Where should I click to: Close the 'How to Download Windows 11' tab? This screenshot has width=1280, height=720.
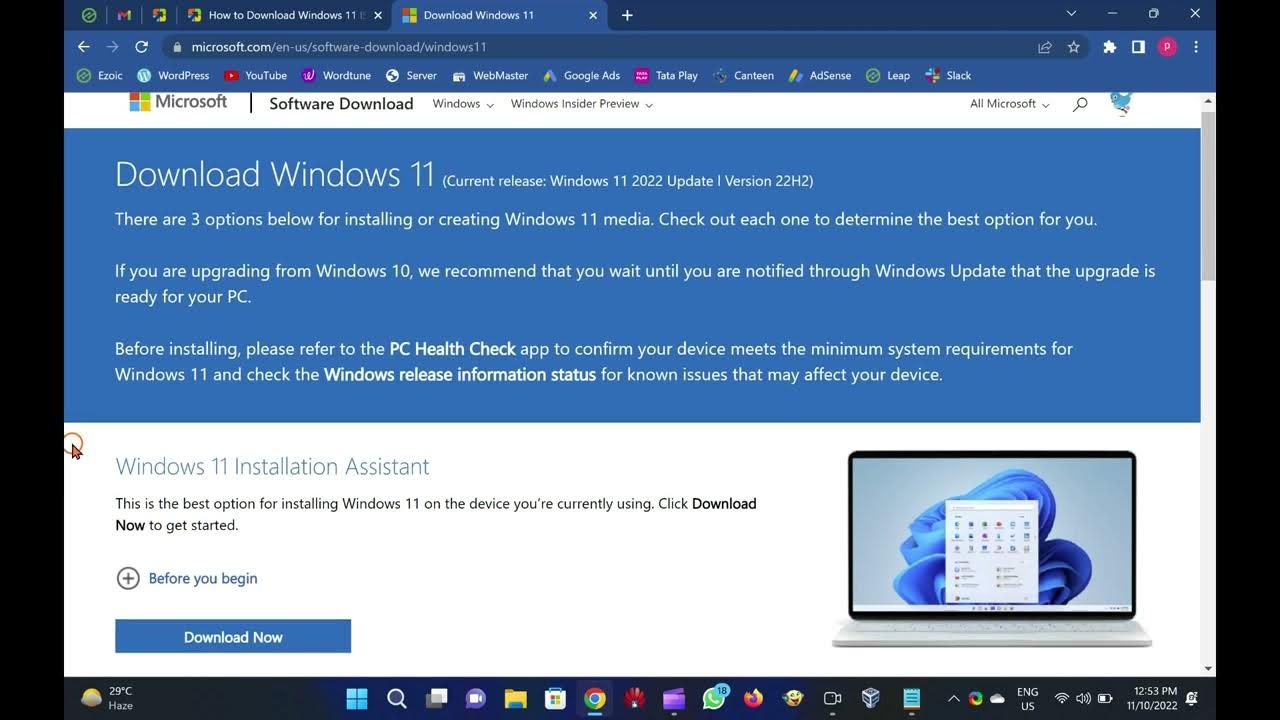pyautogui.click(x=378, y=15)
